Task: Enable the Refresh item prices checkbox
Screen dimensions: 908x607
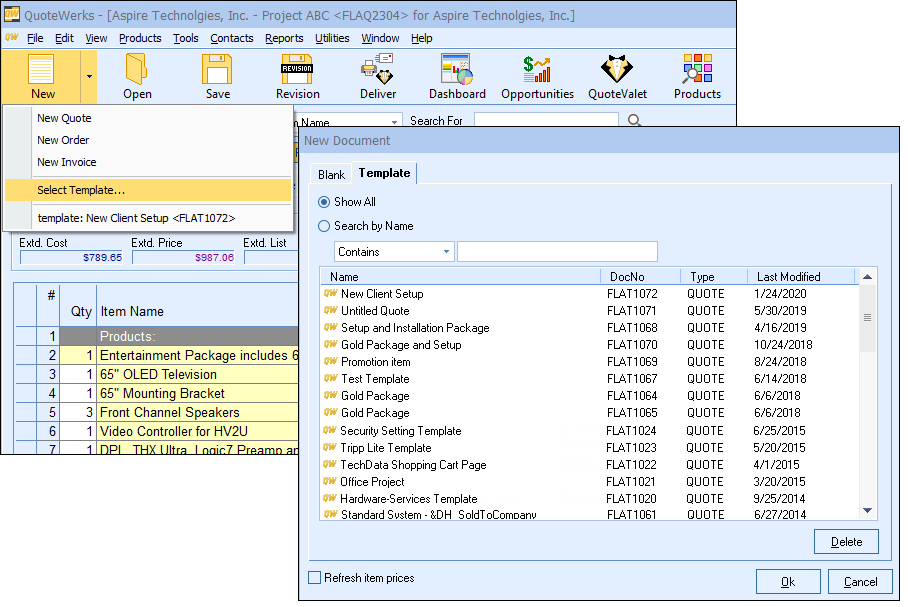Action: [x=316, y=578]
